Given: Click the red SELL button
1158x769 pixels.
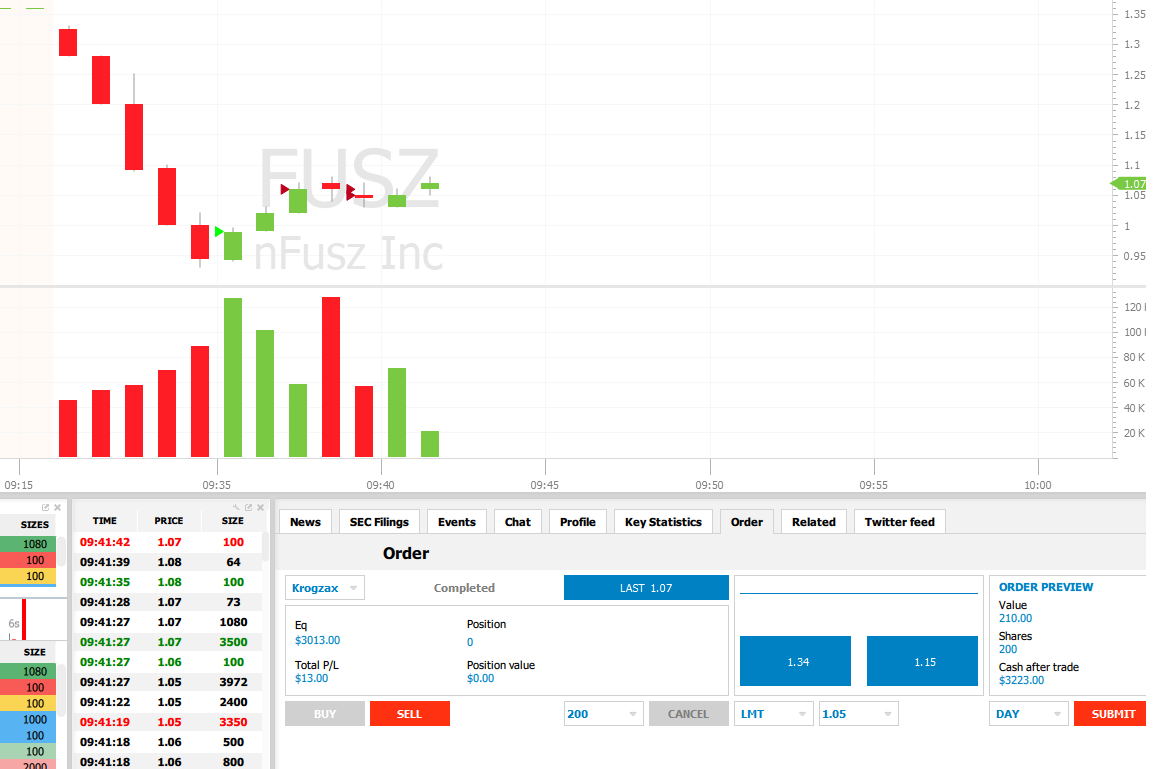Looking at the screenshot, I should coord(410,714).
